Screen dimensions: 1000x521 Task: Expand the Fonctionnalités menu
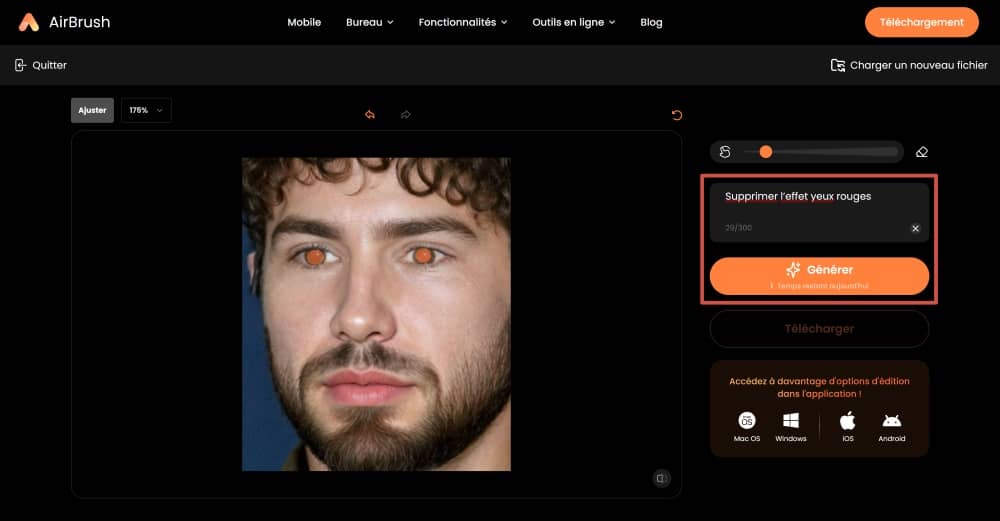click(463, 22)
